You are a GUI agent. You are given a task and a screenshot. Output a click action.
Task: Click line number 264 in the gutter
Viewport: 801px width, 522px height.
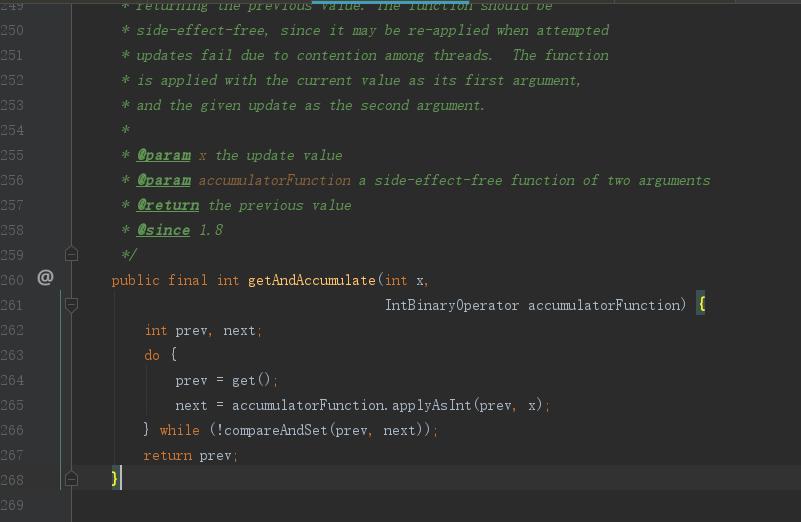(x=12, y=380)
